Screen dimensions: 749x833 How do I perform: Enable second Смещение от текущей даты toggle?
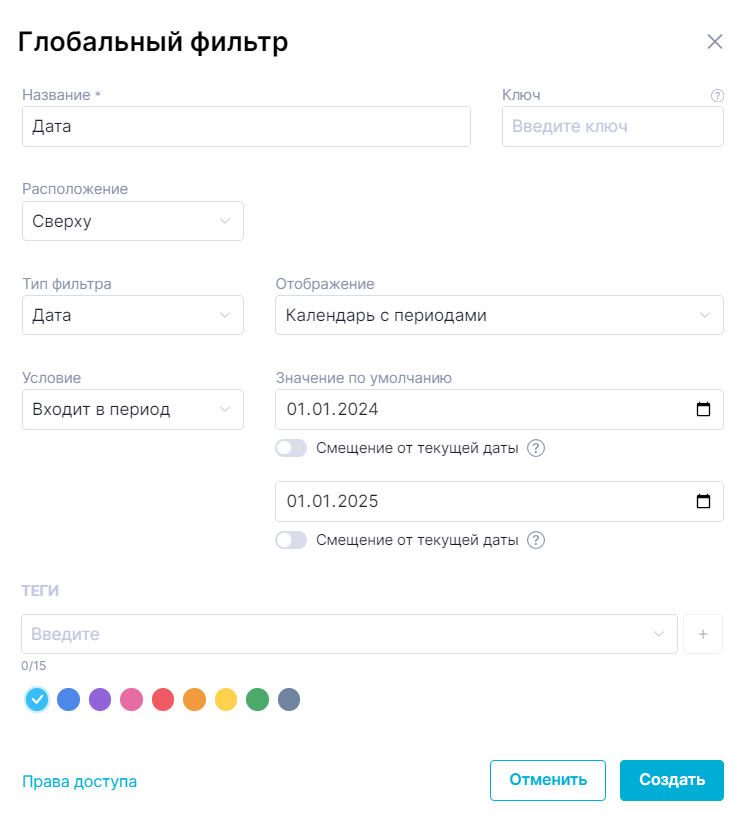pos(291,540)
